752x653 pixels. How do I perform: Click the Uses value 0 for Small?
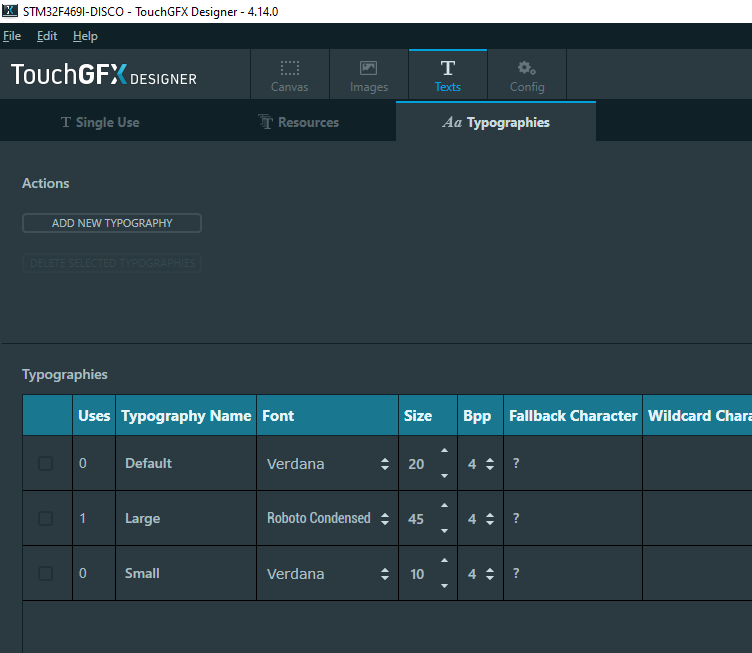click(x=82, y=573)
